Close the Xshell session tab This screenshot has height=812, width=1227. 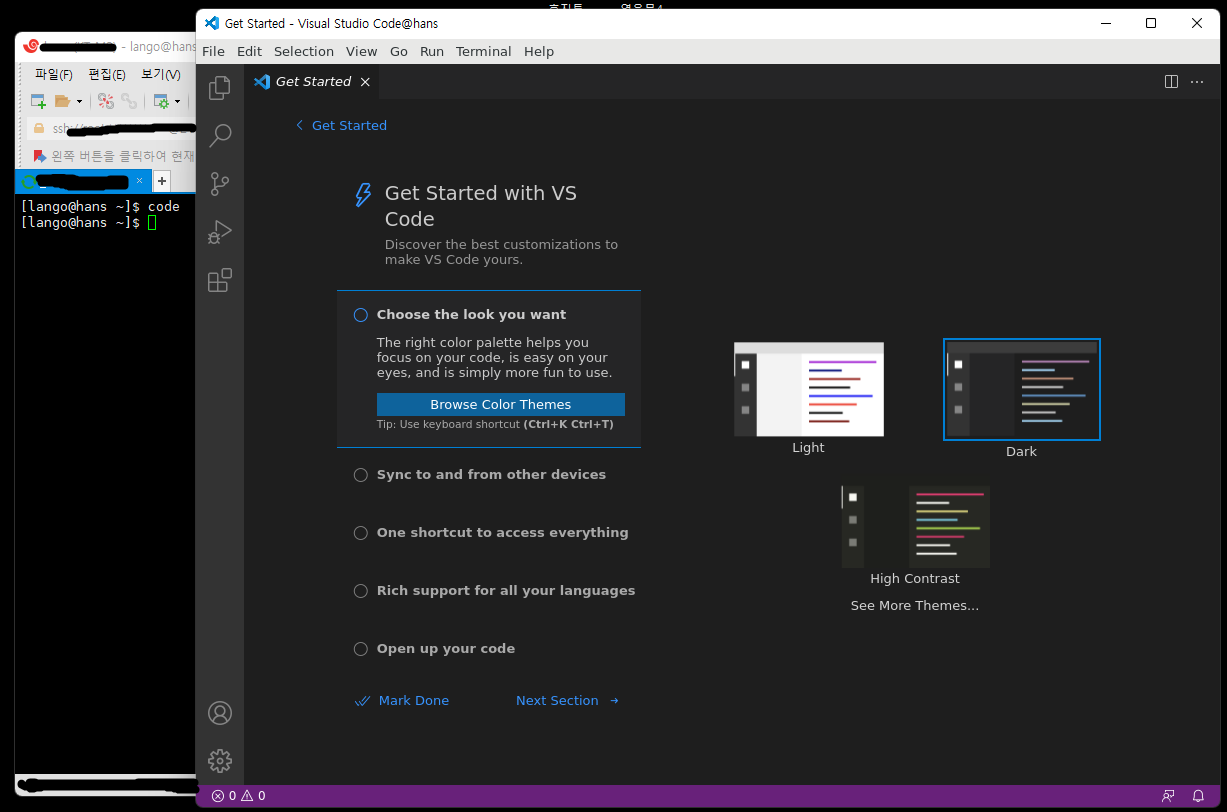[x=139, y=181]
